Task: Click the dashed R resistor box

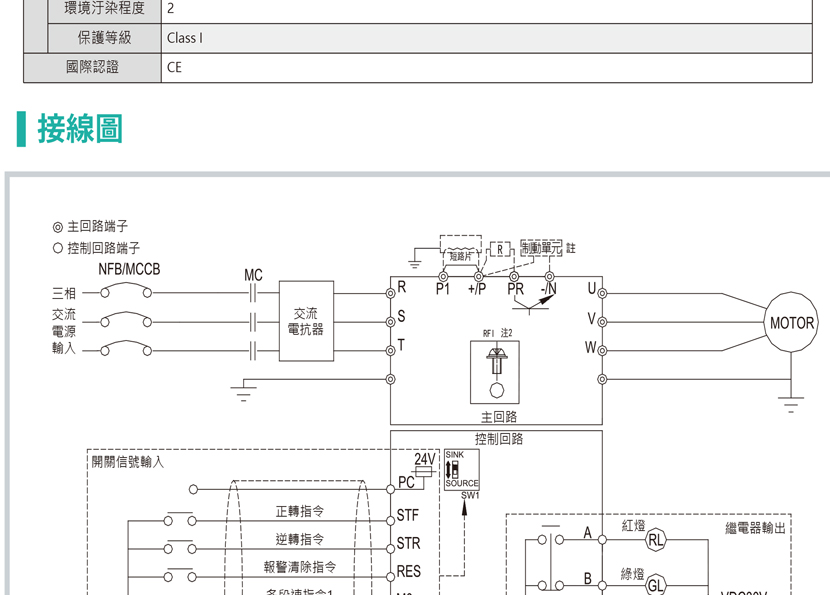Action: tap(500, 249)
